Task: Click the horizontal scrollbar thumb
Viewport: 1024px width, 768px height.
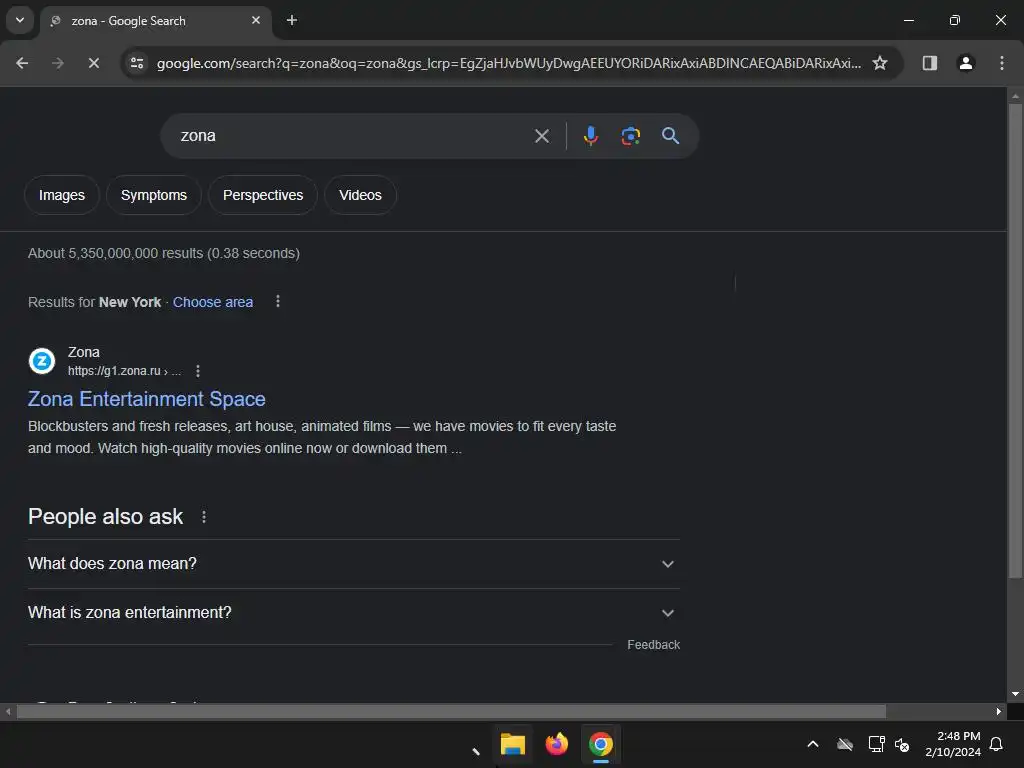Action: 451,711
